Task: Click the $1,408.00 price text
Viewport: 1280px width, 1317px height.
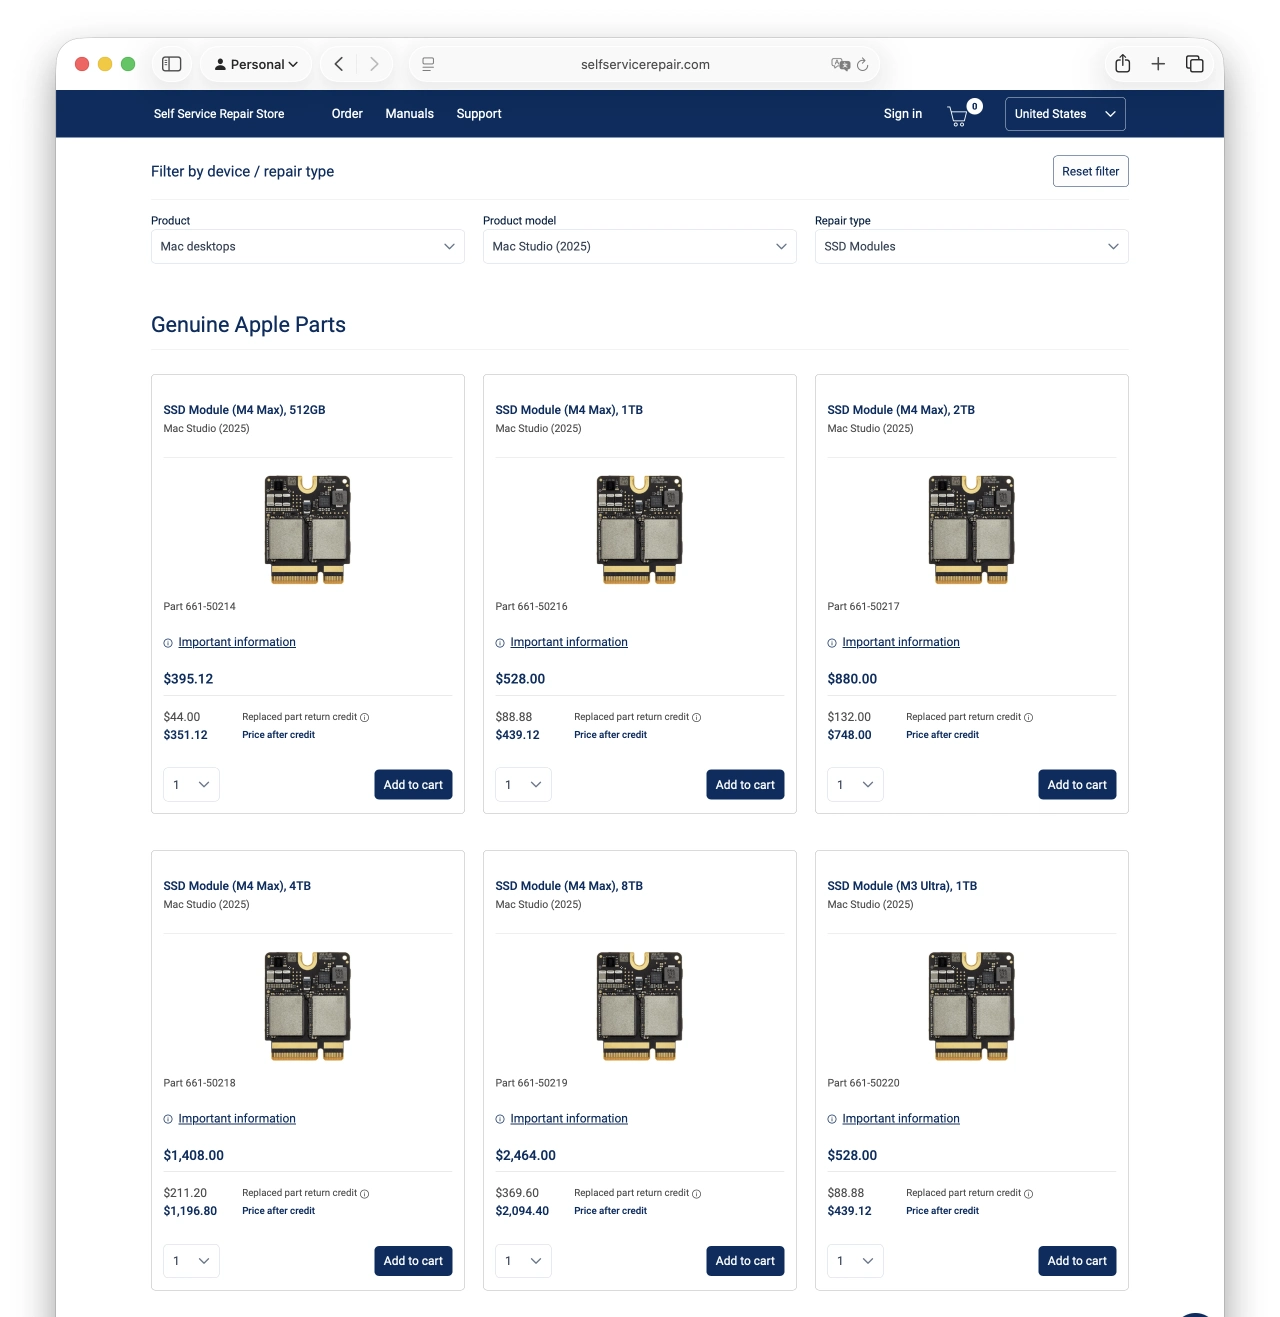Action: 194,1155
